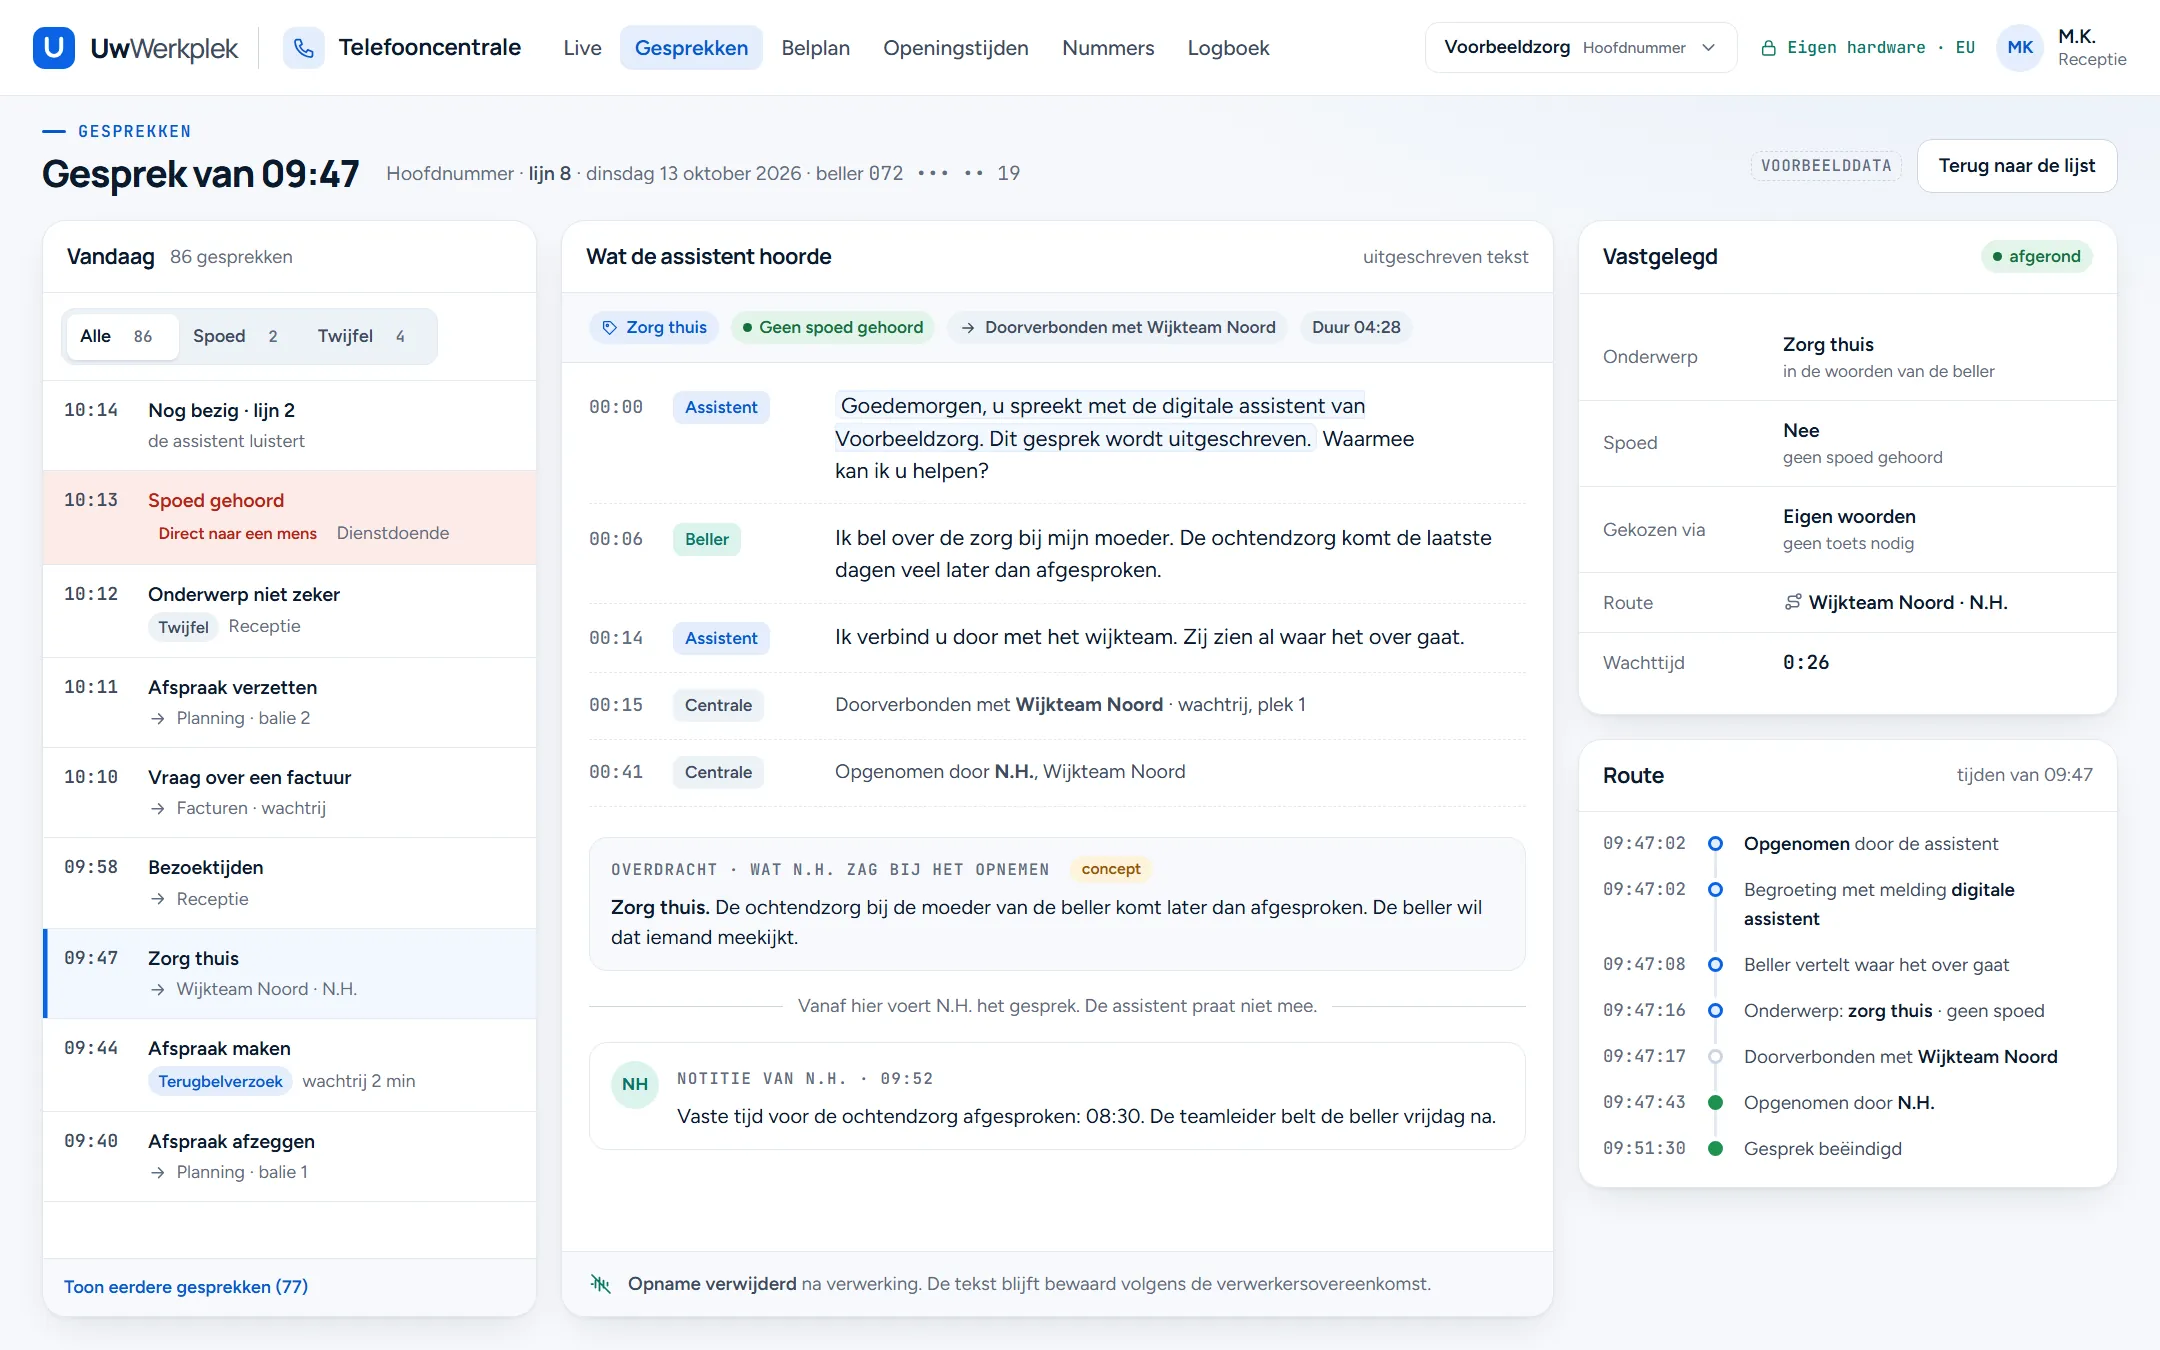Switch to the Live tab
The width and height of the screenshot is (2160, 1350).
(x=582, y=48)
